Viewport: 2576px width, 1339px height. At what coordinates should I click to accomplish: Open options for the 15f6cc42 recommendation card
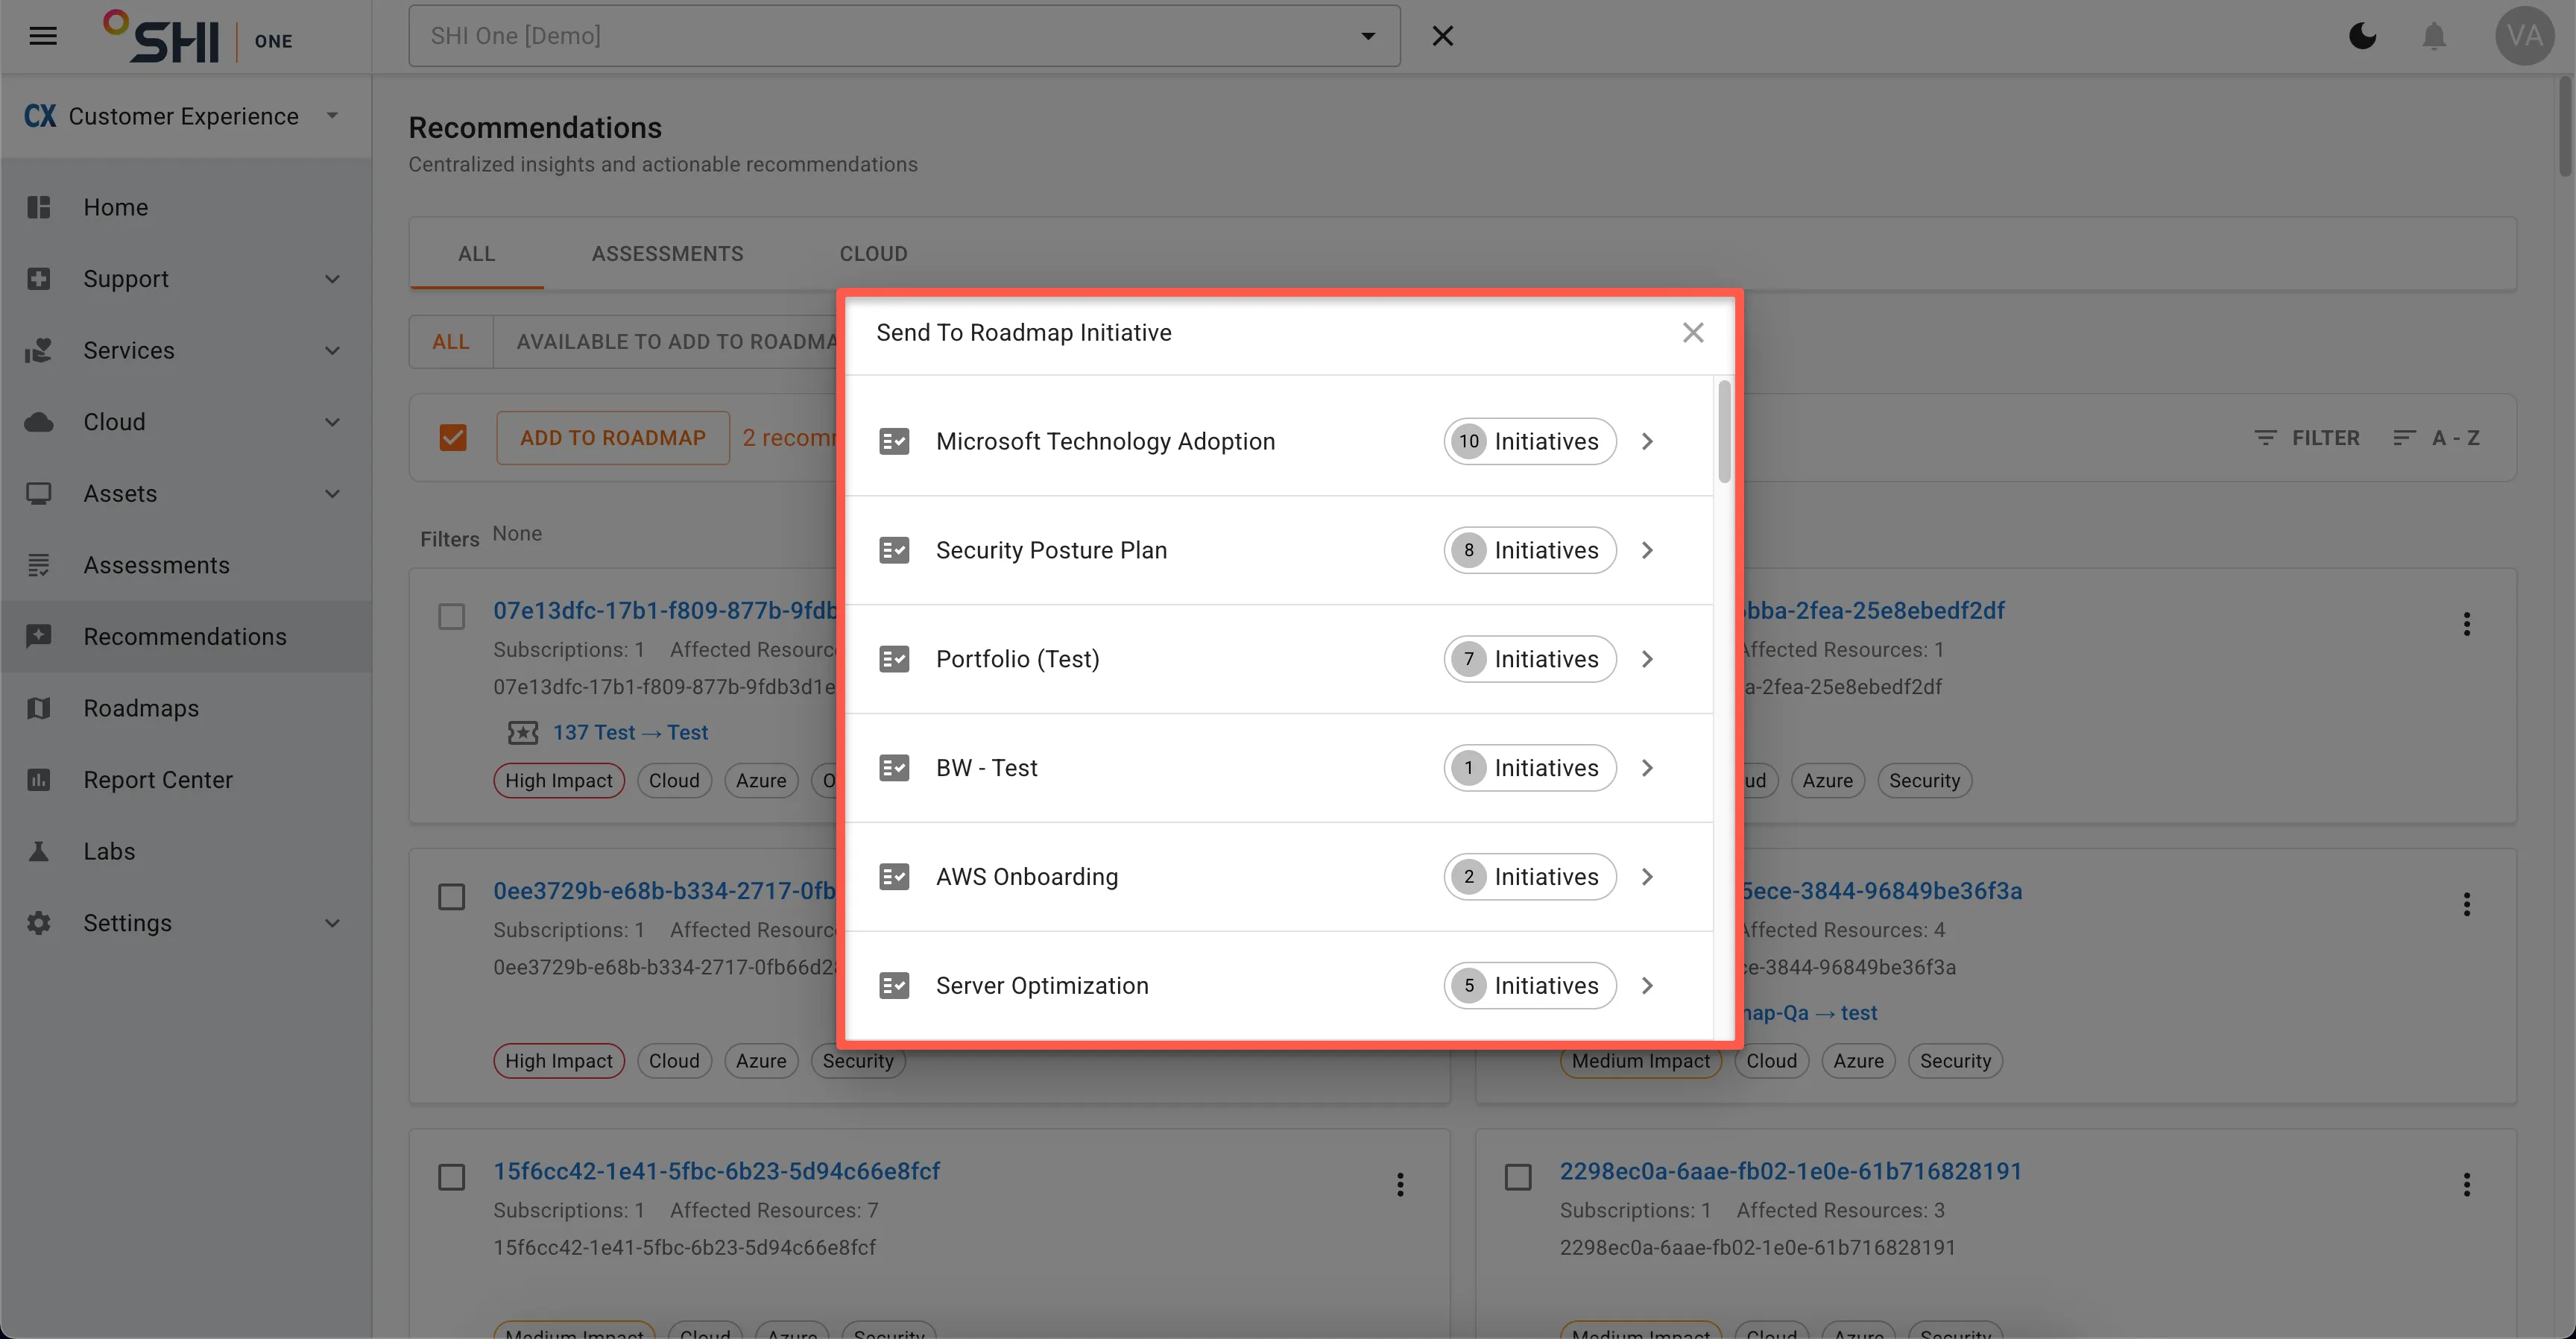pyautogui.click(x=1400, y=1185)
